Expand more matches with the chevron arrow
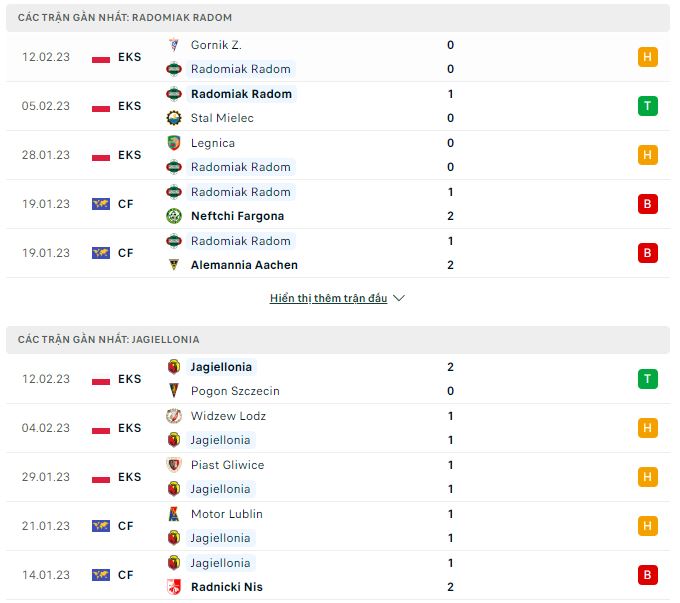The image size is (680, 603). pyautogui.click(x=399, y=298)
